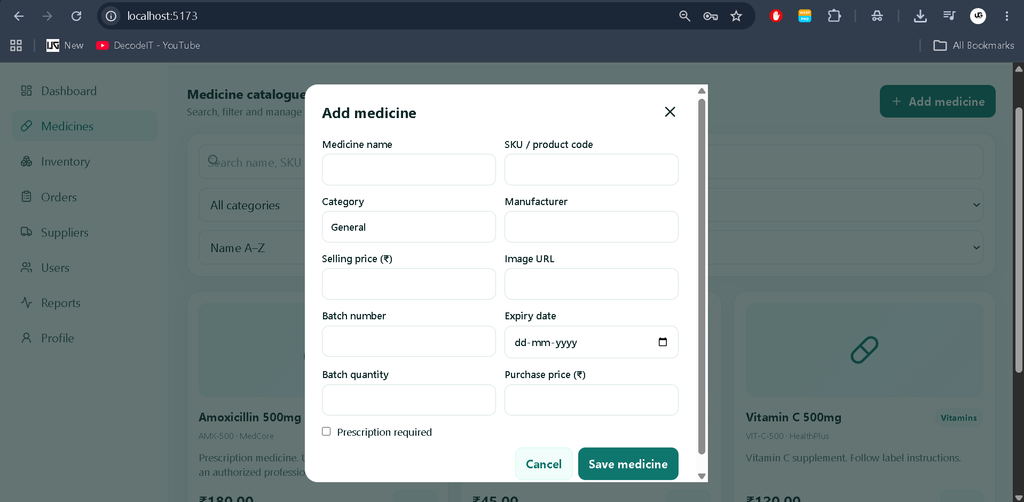Click the pill image on Vitamin C card
The width and height of the screenshot is (1024, 502).
click(864, 350)
